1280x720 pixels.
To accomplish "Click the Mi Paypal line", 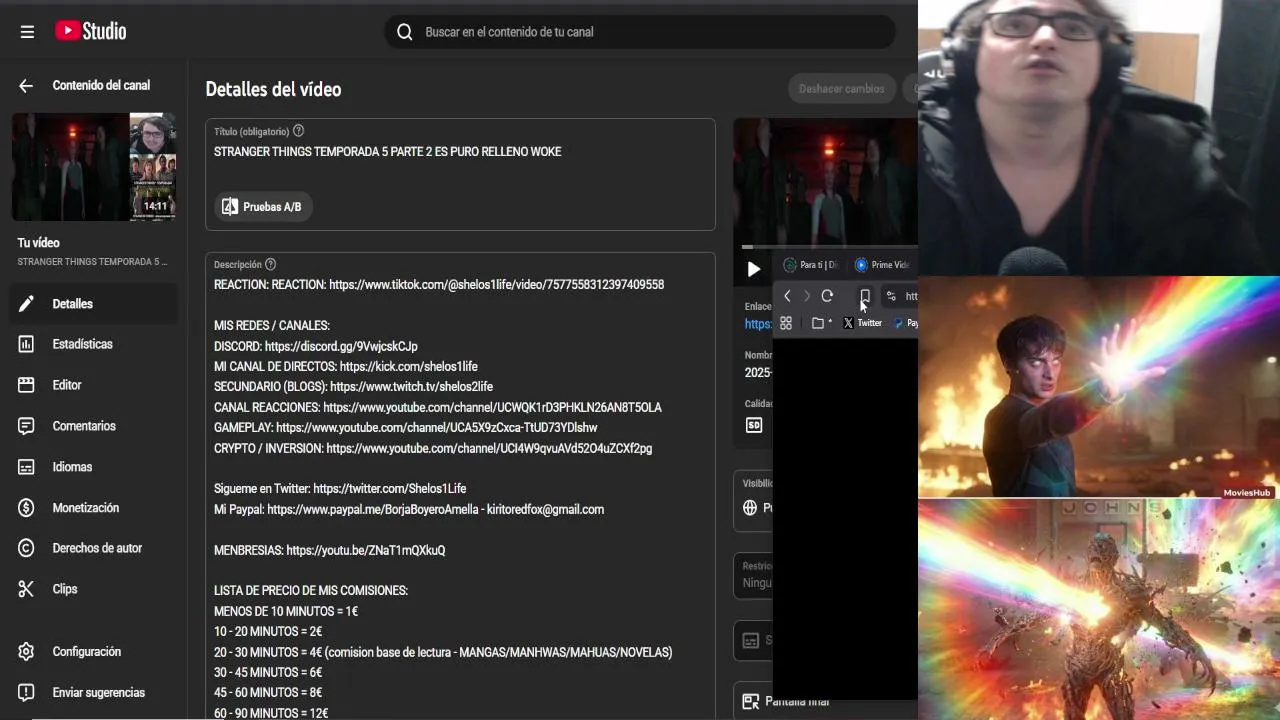I will pos(409,510).
